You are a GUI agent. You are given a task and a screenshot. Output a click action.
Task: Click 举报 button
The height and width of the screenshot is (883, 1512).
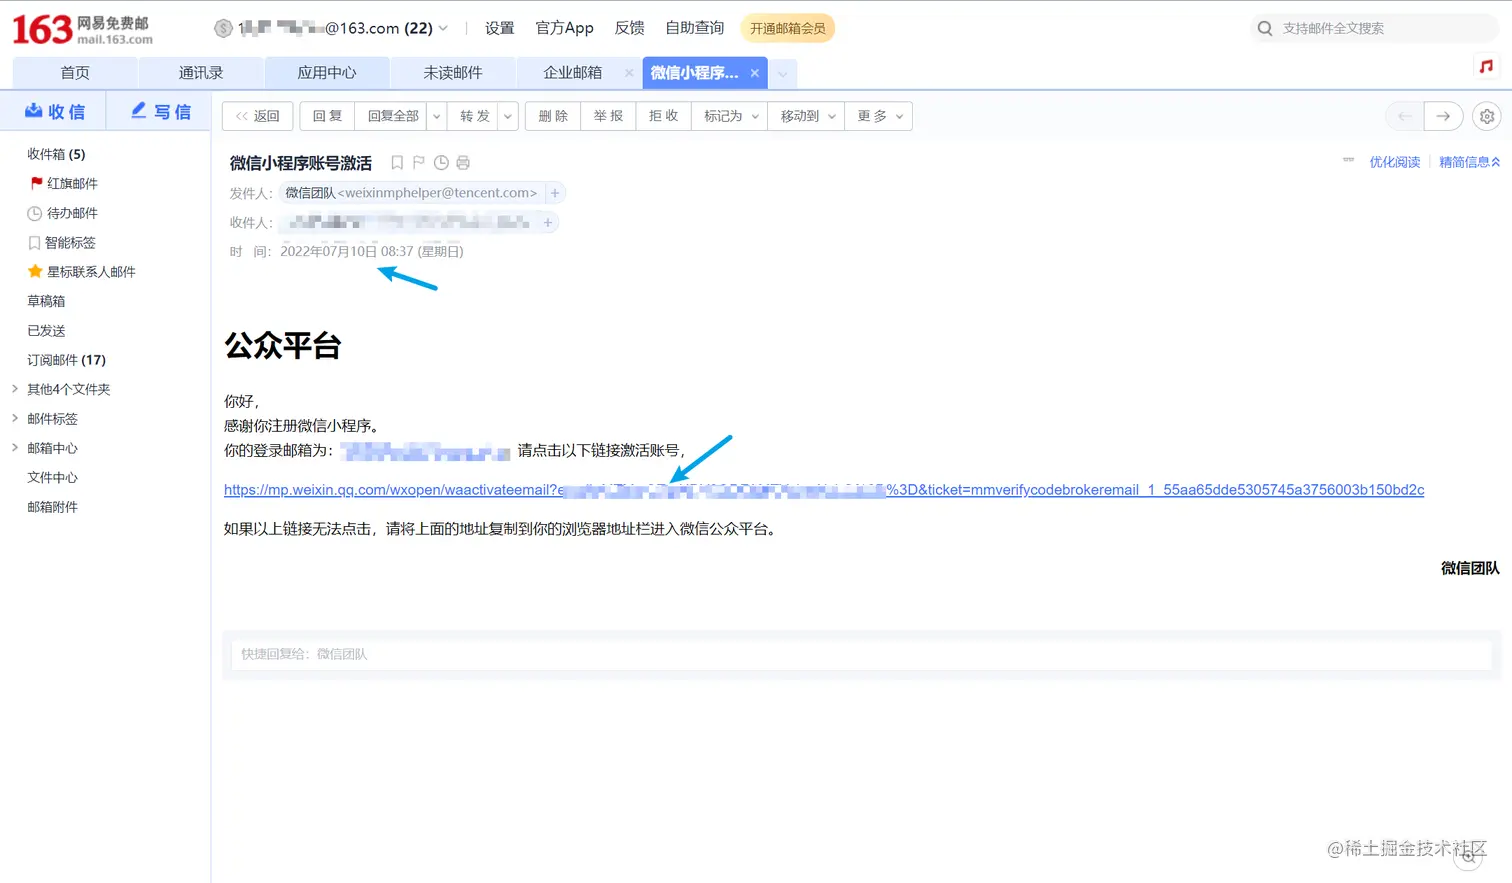[x=608, y=116]
